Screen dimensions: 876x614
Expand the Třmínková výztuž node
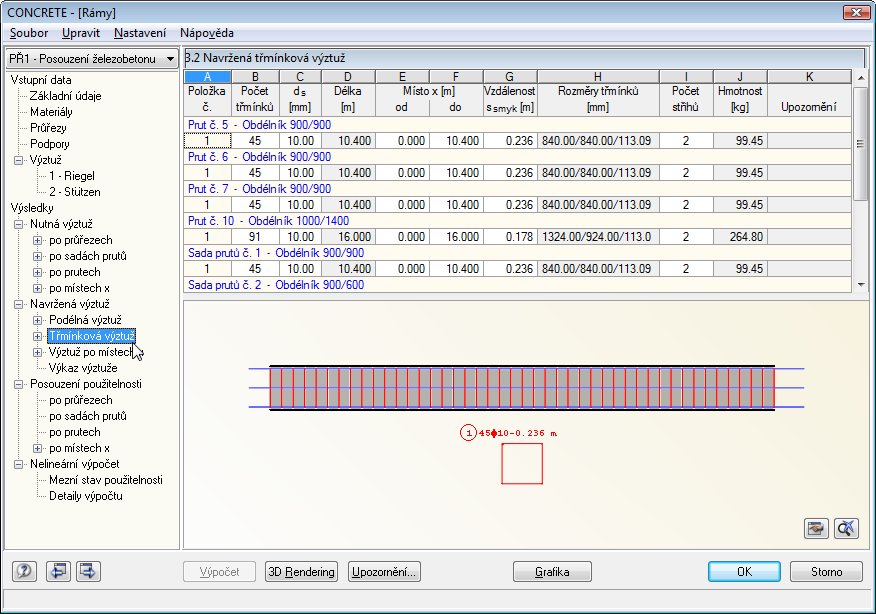tap(37, 336)
